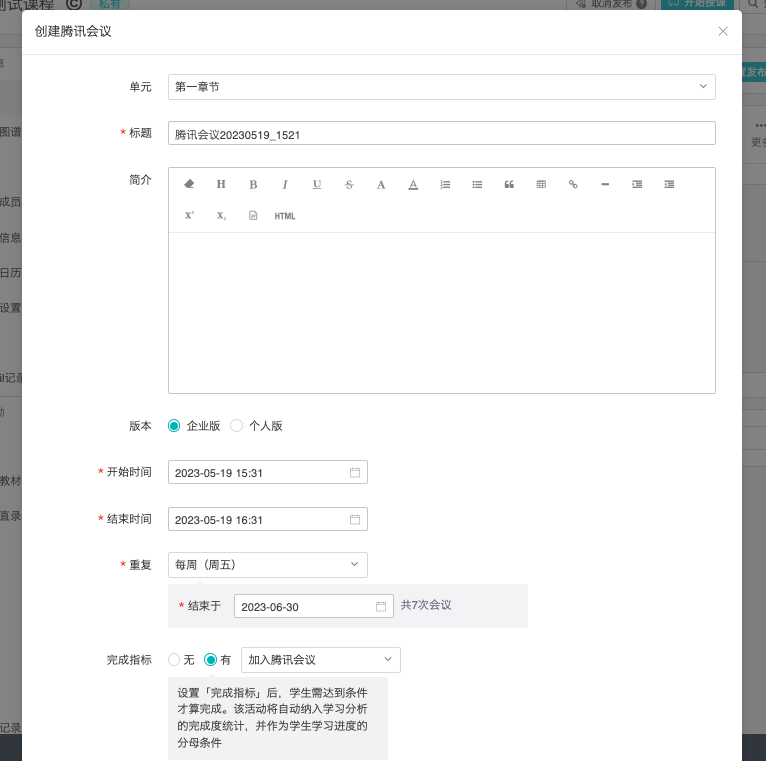
Task: Apply superscript formatting
Action: (189, 216)
